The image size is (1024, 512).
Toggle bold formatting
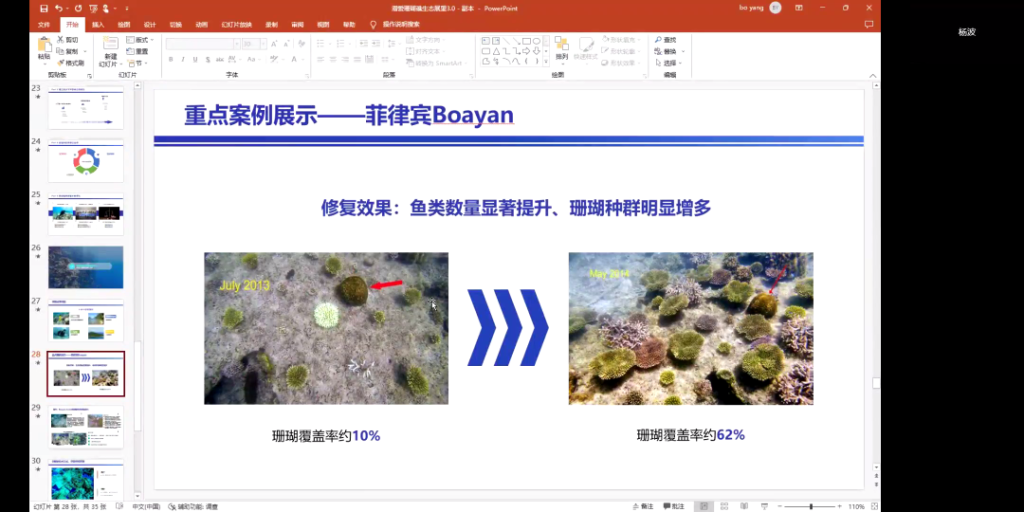[171, 59]
